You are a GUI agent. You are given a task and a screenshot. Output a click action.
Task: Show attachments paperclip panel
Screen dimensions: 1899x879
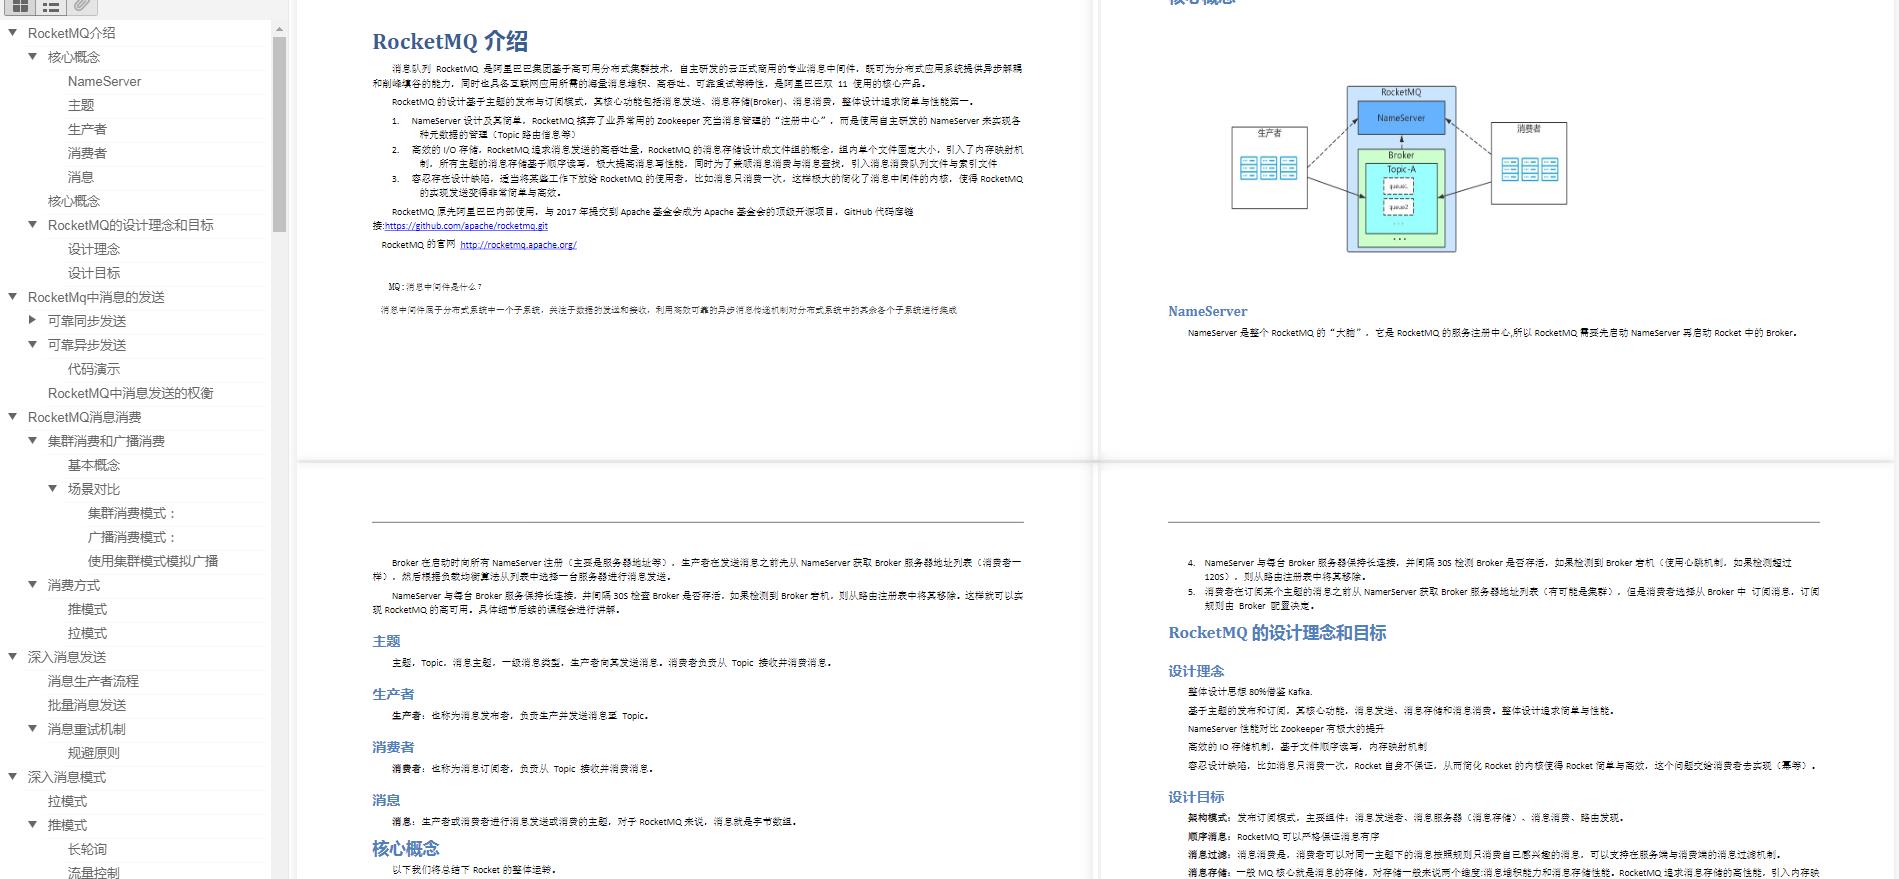(x=83, y=7)
